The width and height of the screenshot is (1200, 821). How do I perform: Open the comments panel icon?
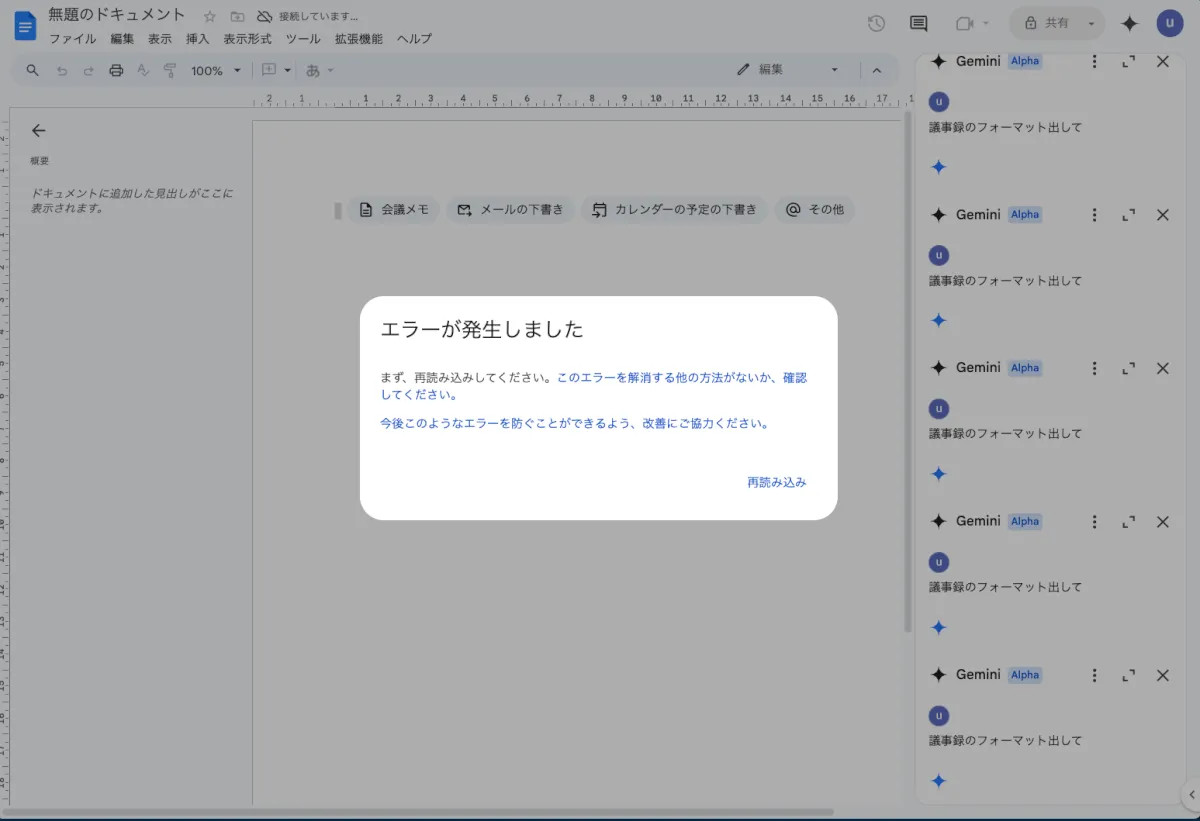[x=918, y=23]
